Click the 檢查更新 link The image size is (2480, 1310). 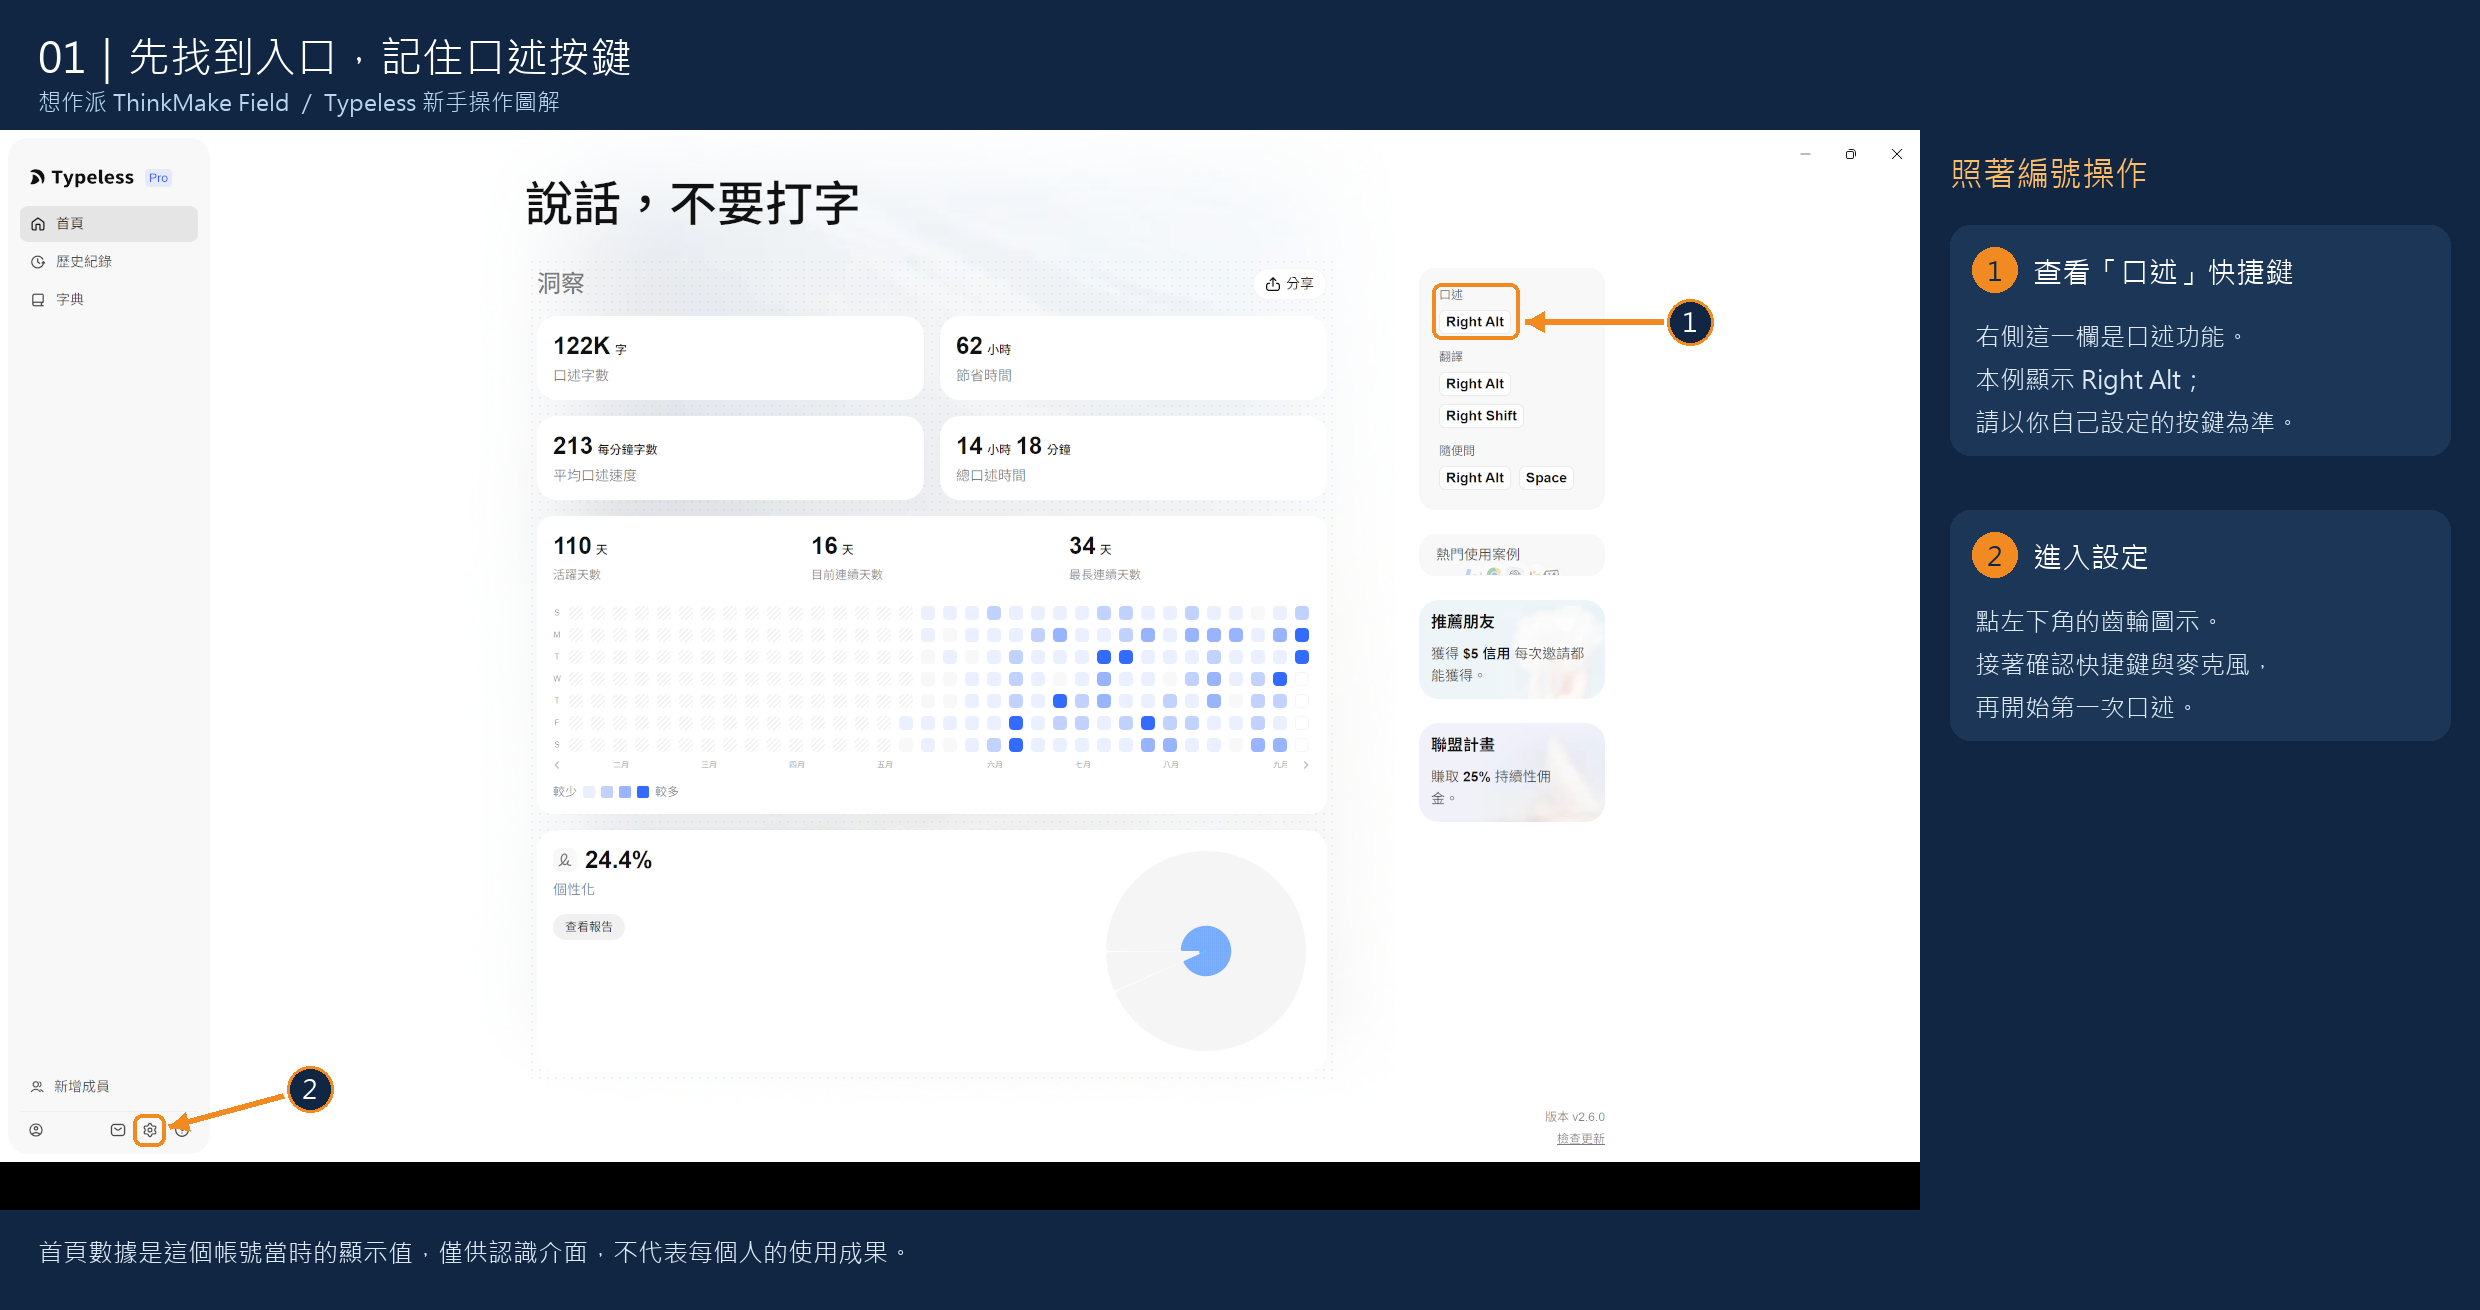[x=1581, y=1138]
